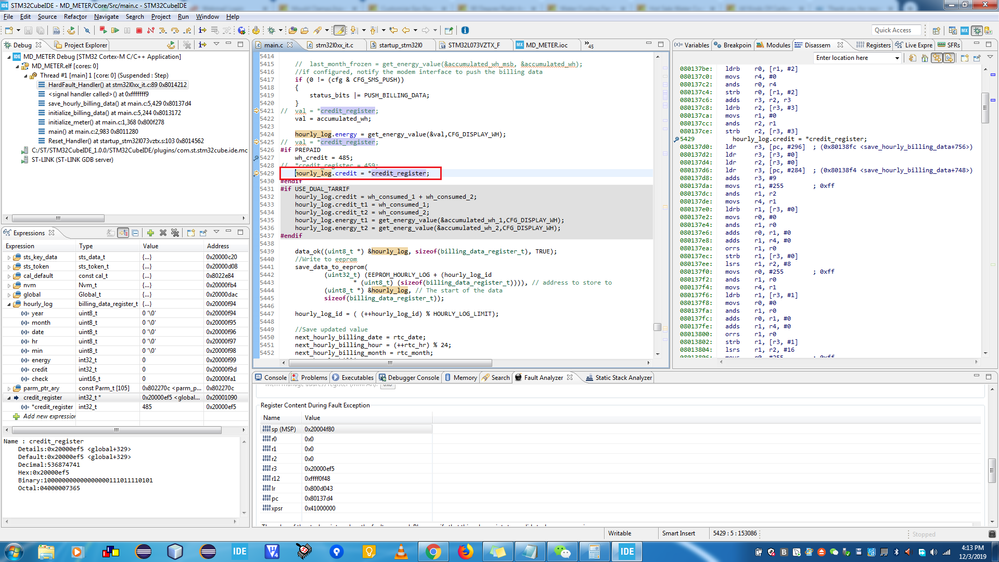999x562 pixels.
Task: Click the red Terminate debug icon
Action: click(x=138, y=30)
